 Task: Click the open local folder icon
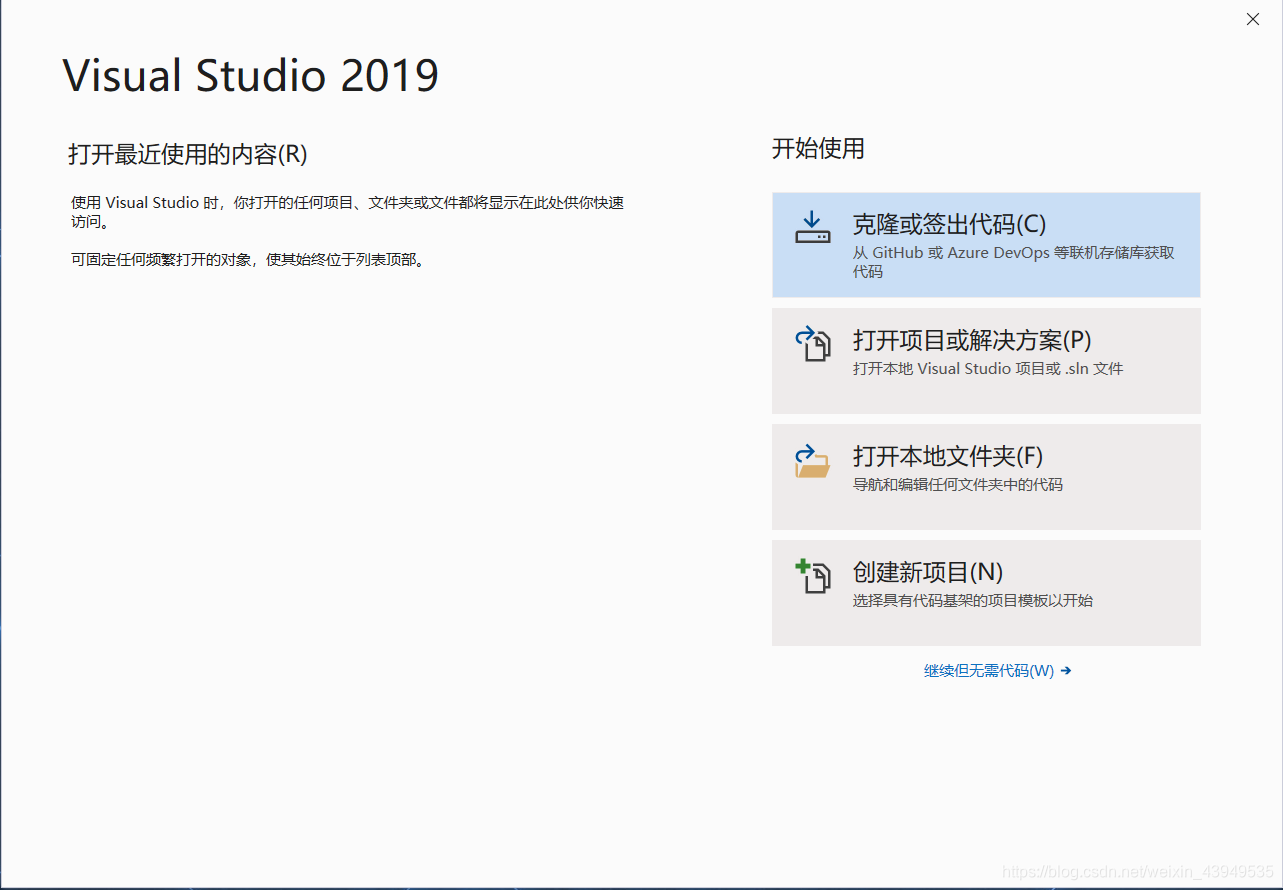point(812,461)
